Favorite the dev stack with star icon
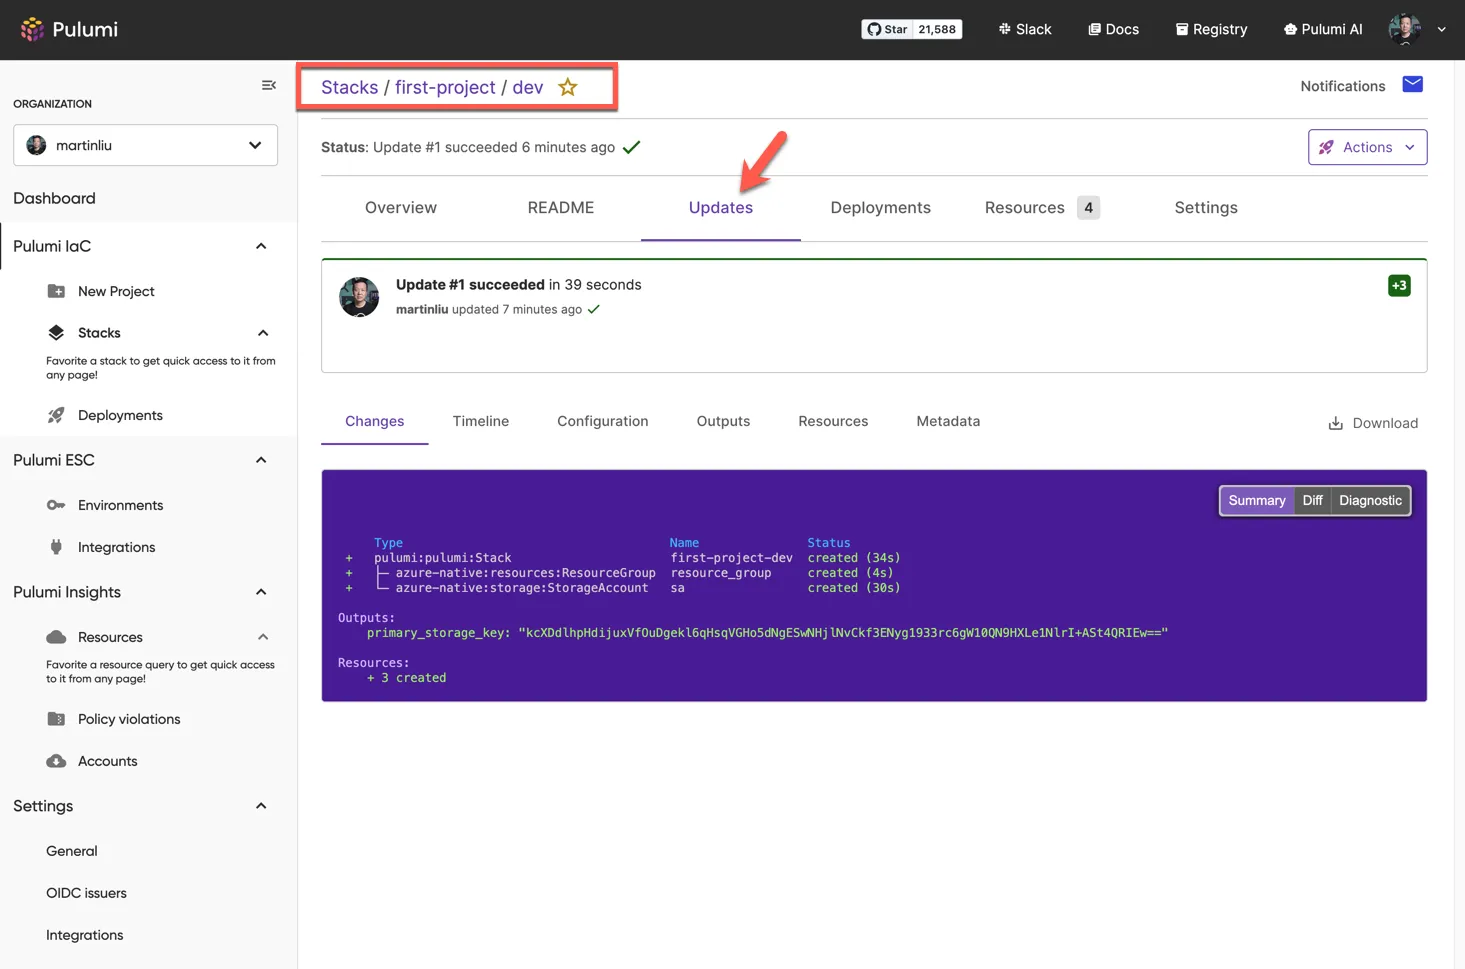 pyautogui.click(x=568, y=87)
